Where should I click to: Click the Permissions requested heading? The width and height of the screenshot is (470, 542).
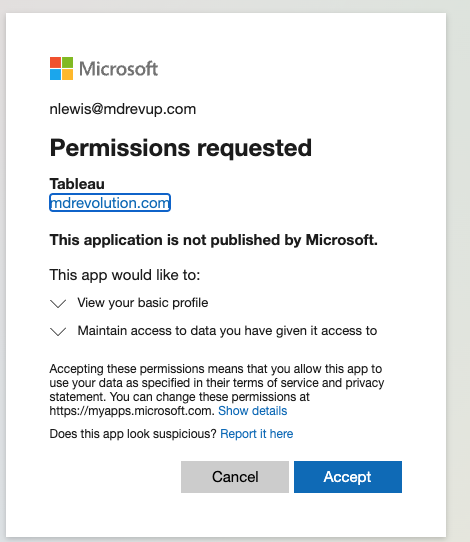pyautogui.click(x=181, y=148)
